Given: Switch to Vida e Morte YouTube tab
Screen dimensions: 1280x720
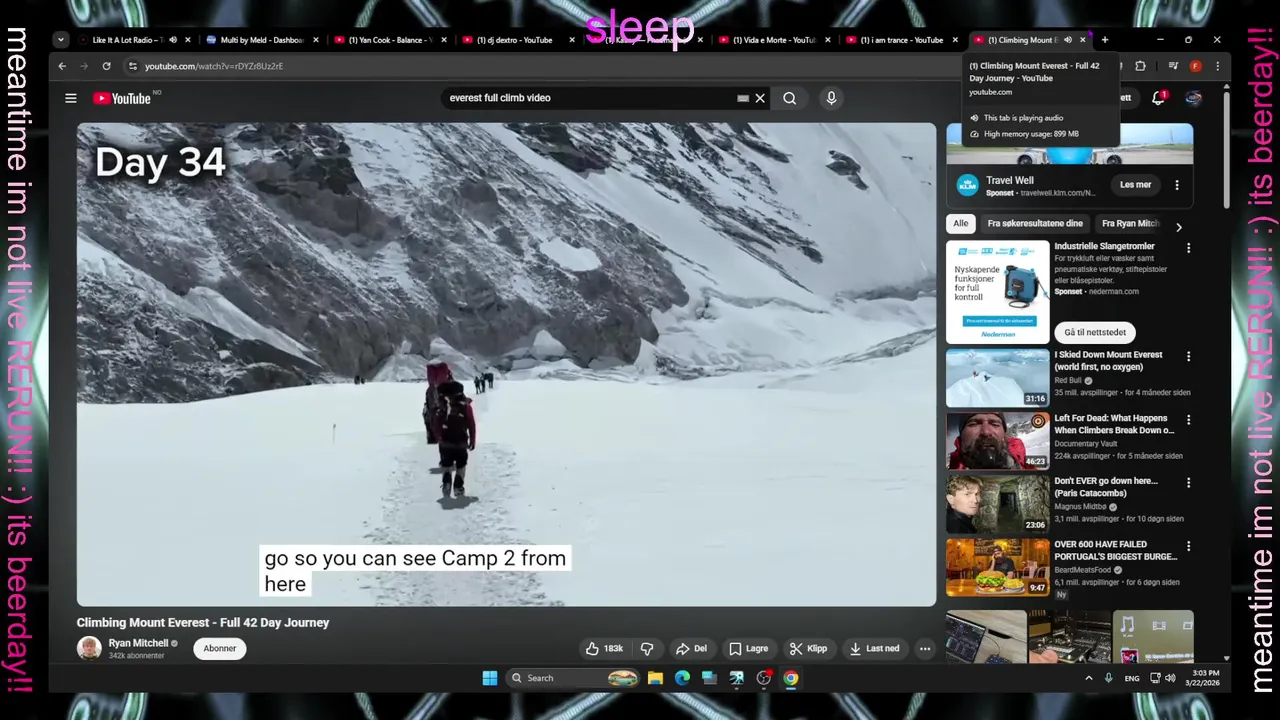Looking at the screenshot, I should pyautogui.click(x=772, y=40).
